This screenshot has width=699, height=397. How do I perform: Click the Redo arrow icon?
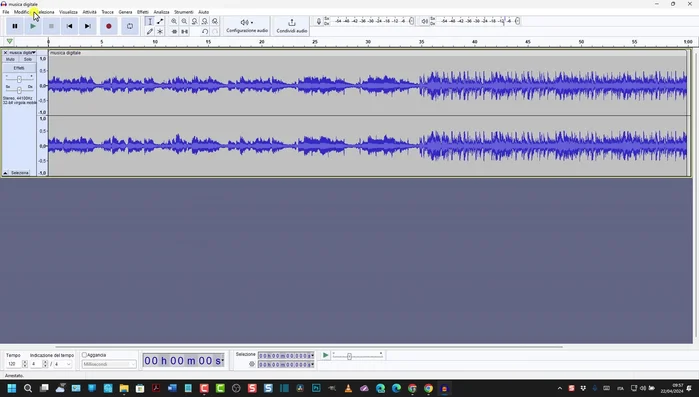215,32
